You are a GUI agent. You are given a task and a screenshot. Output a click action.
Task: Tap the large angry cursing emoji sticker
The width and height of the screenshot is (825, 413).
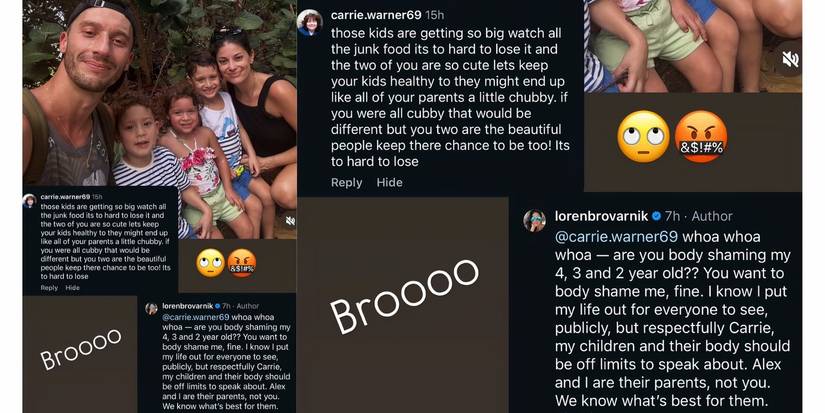pyautogui.click(x=701, y=136)
